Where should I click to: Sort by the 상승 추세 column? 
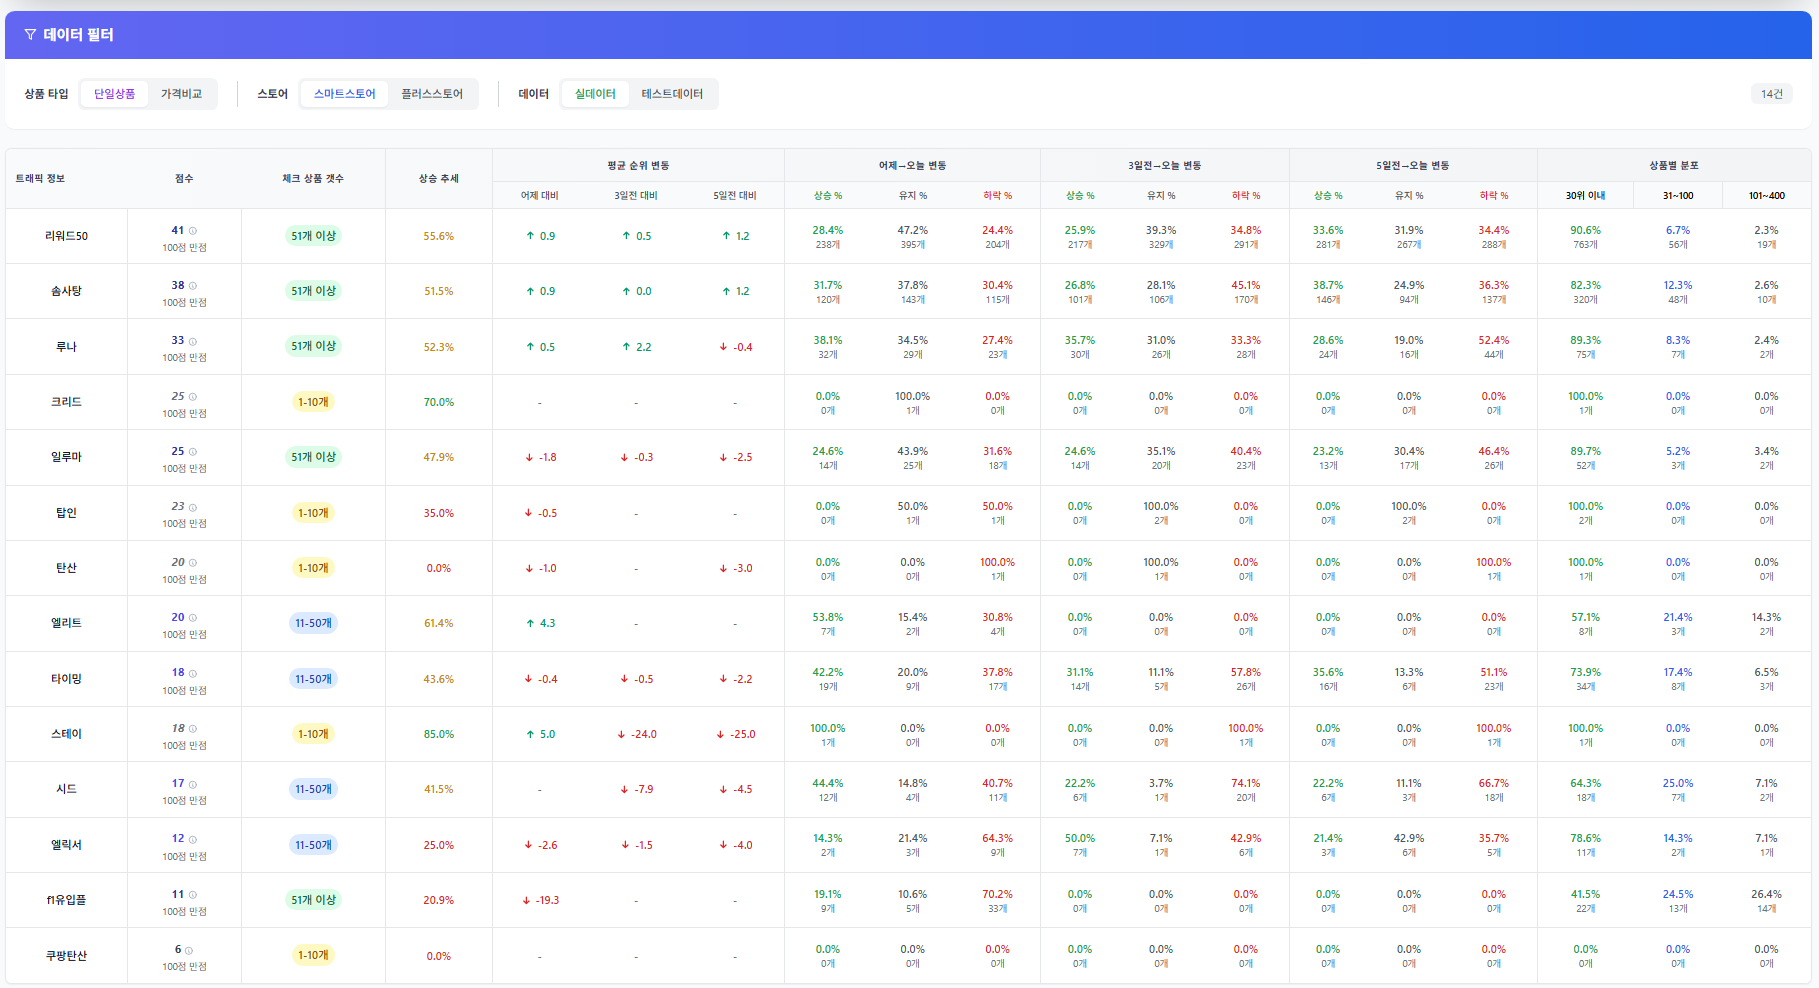pyautogui.click(x=438, y=179)
